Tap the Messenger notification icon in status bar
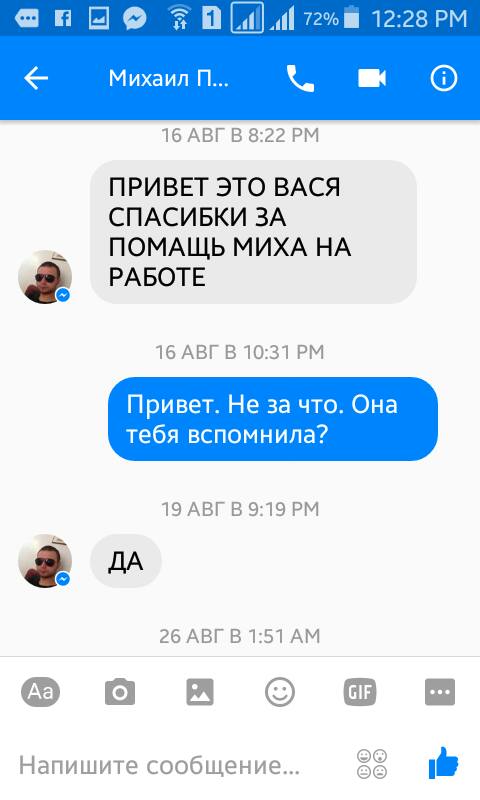 135,19
